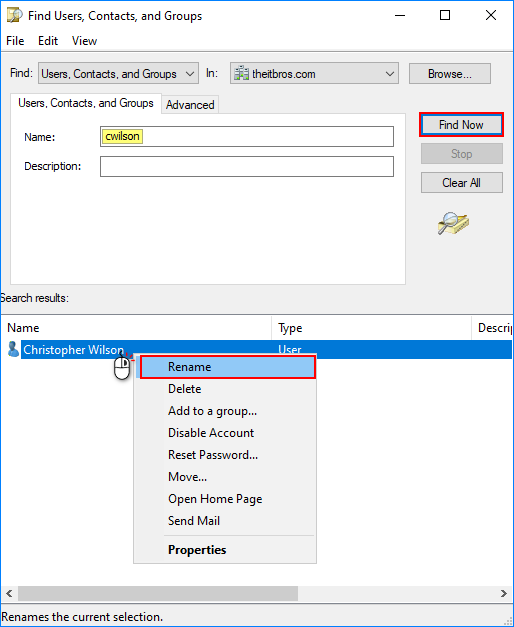This screenshot has height=627, width=514.
Task: Click the Find Now button
Action: pyautogui.click(x=461, y=125)
